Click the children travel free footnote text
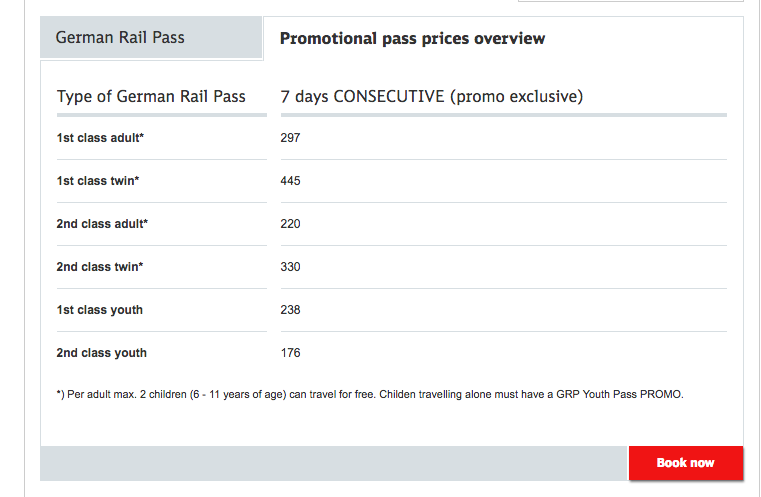Viewport: 761px width, 497px height. [370, 394]
